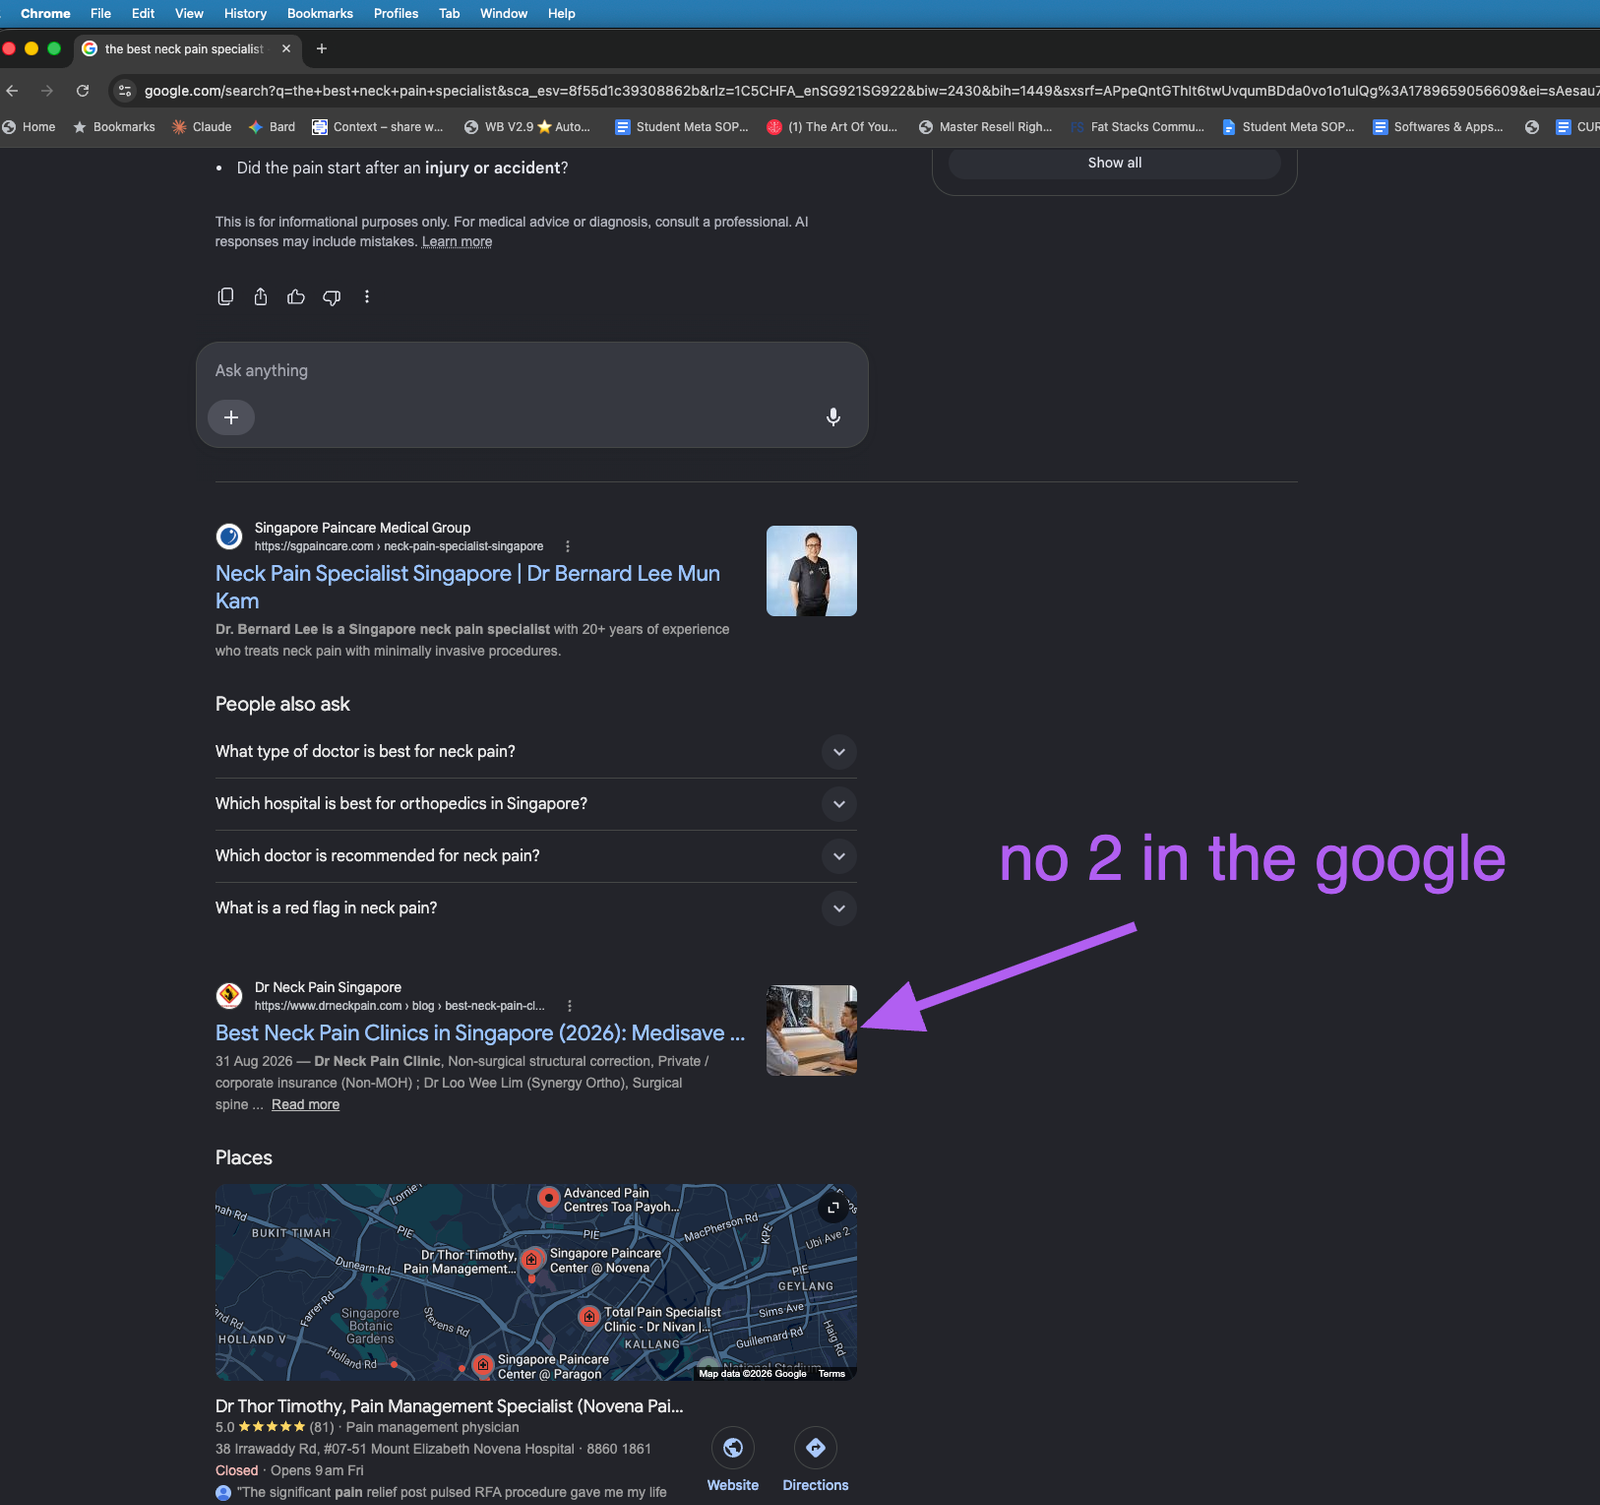Viewport: 1600px width, 1505px height.
Task: Open the Softwares & Apps bookmark
Action: pos(1438,127)
